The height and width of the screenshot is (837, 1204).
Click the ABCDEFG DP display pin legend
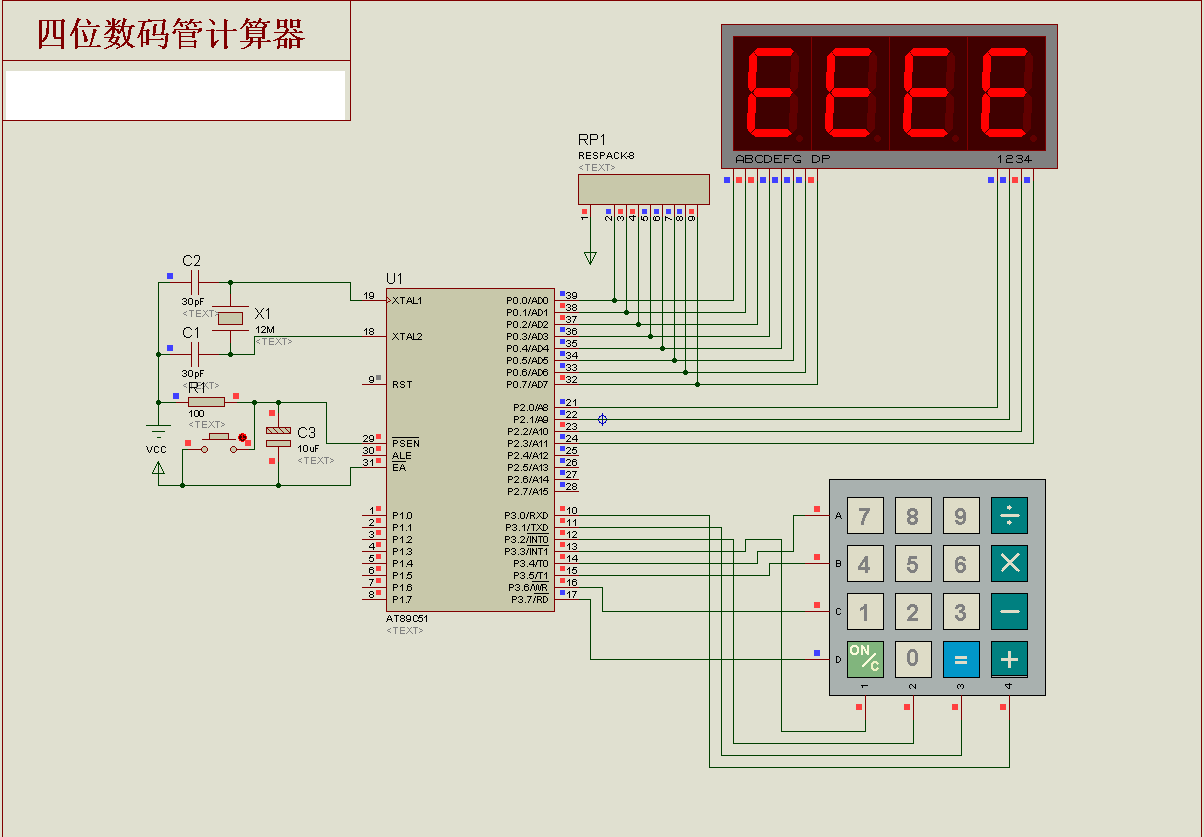(782, 160)
